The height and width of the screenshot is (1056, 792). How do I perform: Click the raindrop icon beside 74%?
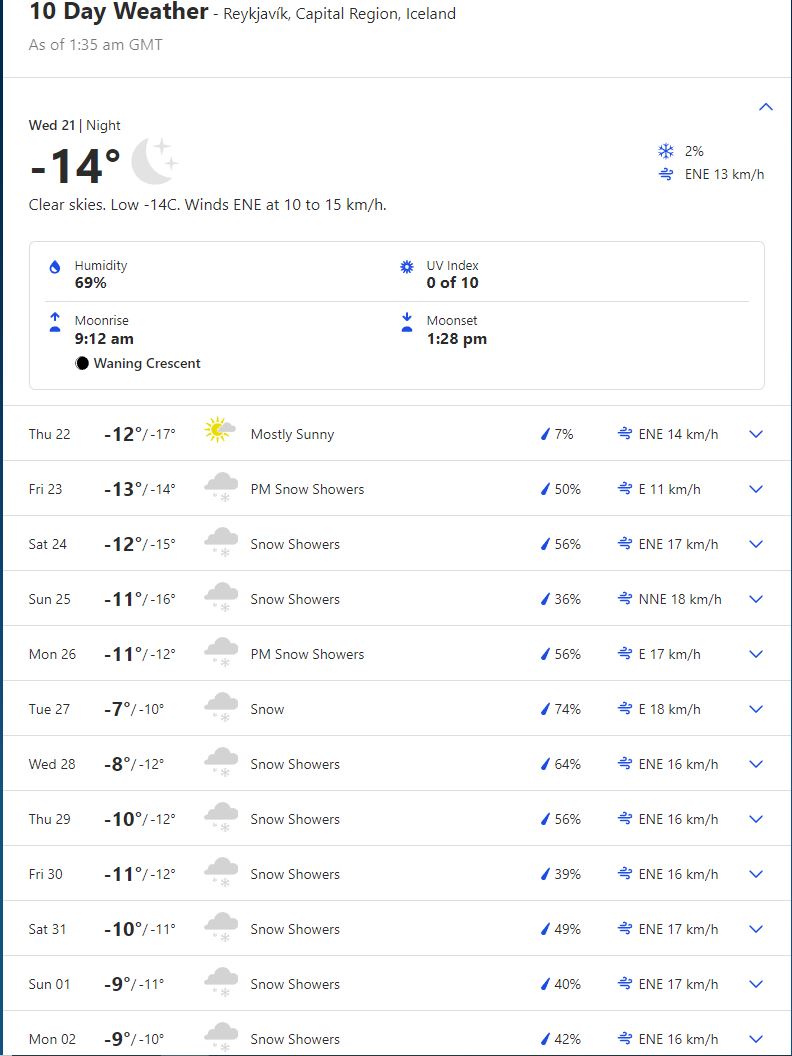click(546, 709)
